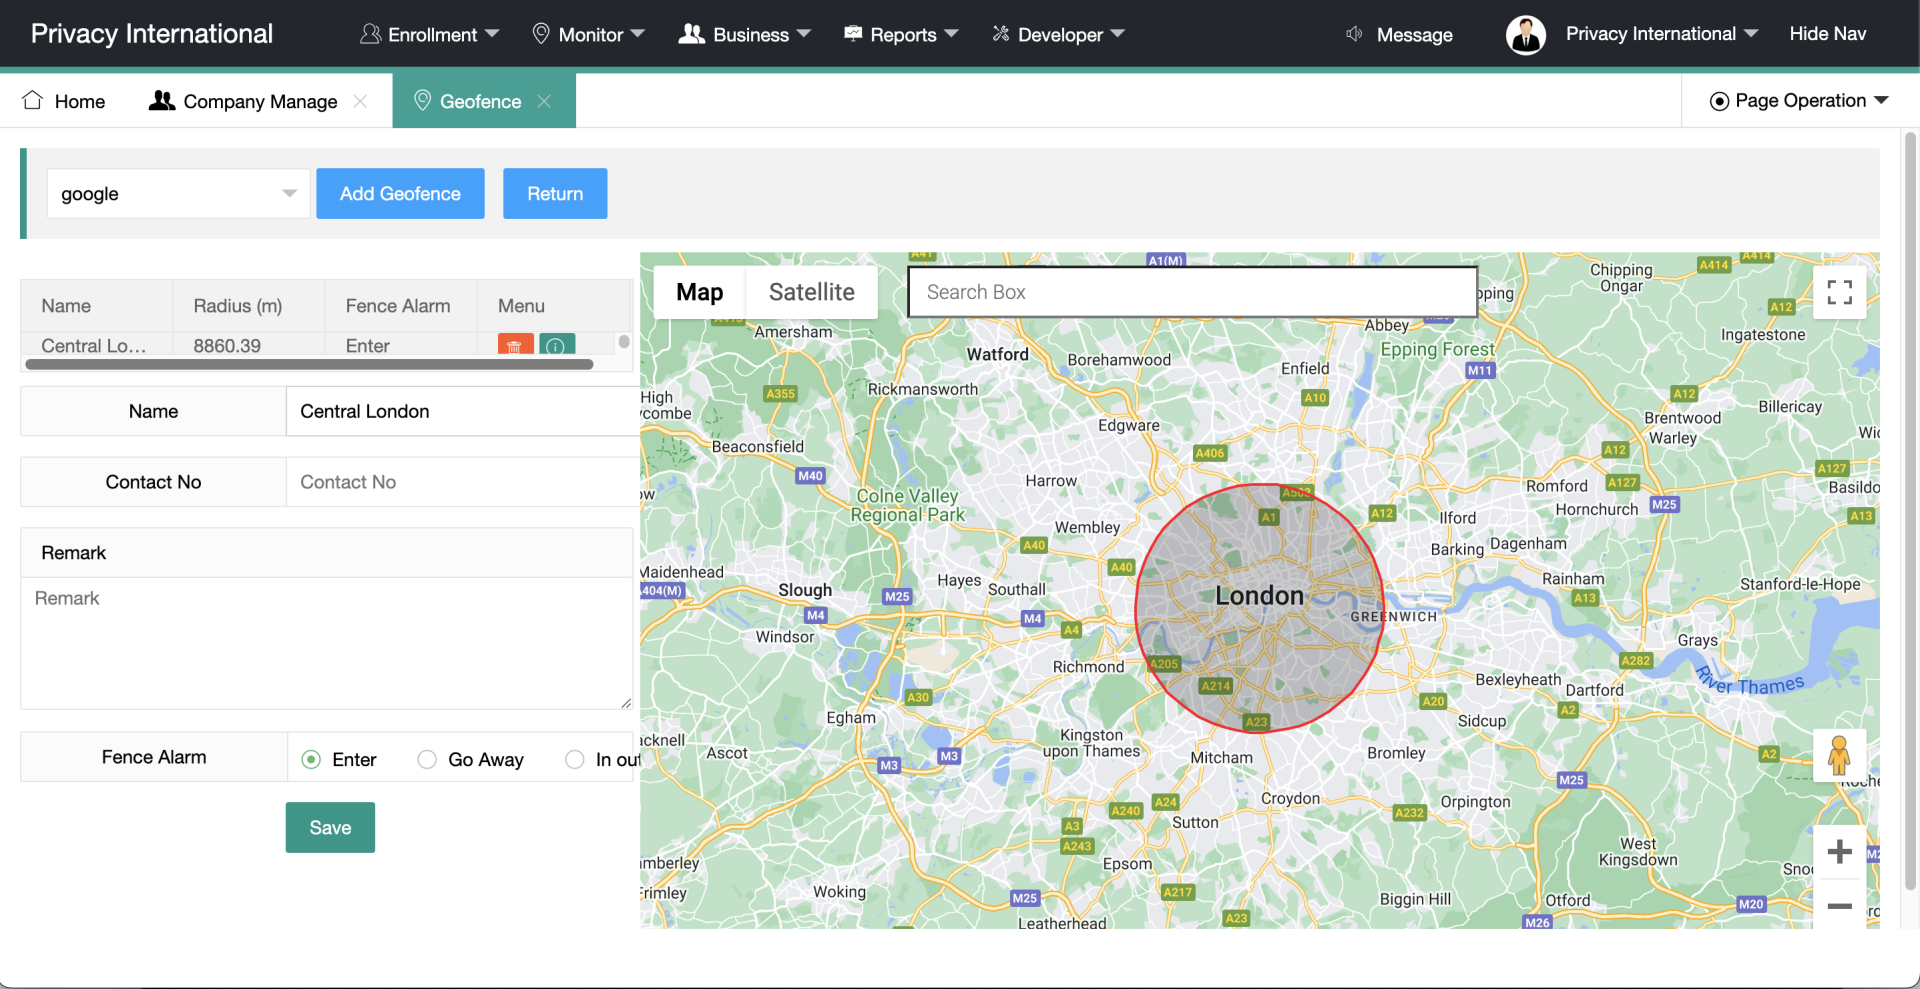
Task: Open the Reports menu
Action: [901, 35]
